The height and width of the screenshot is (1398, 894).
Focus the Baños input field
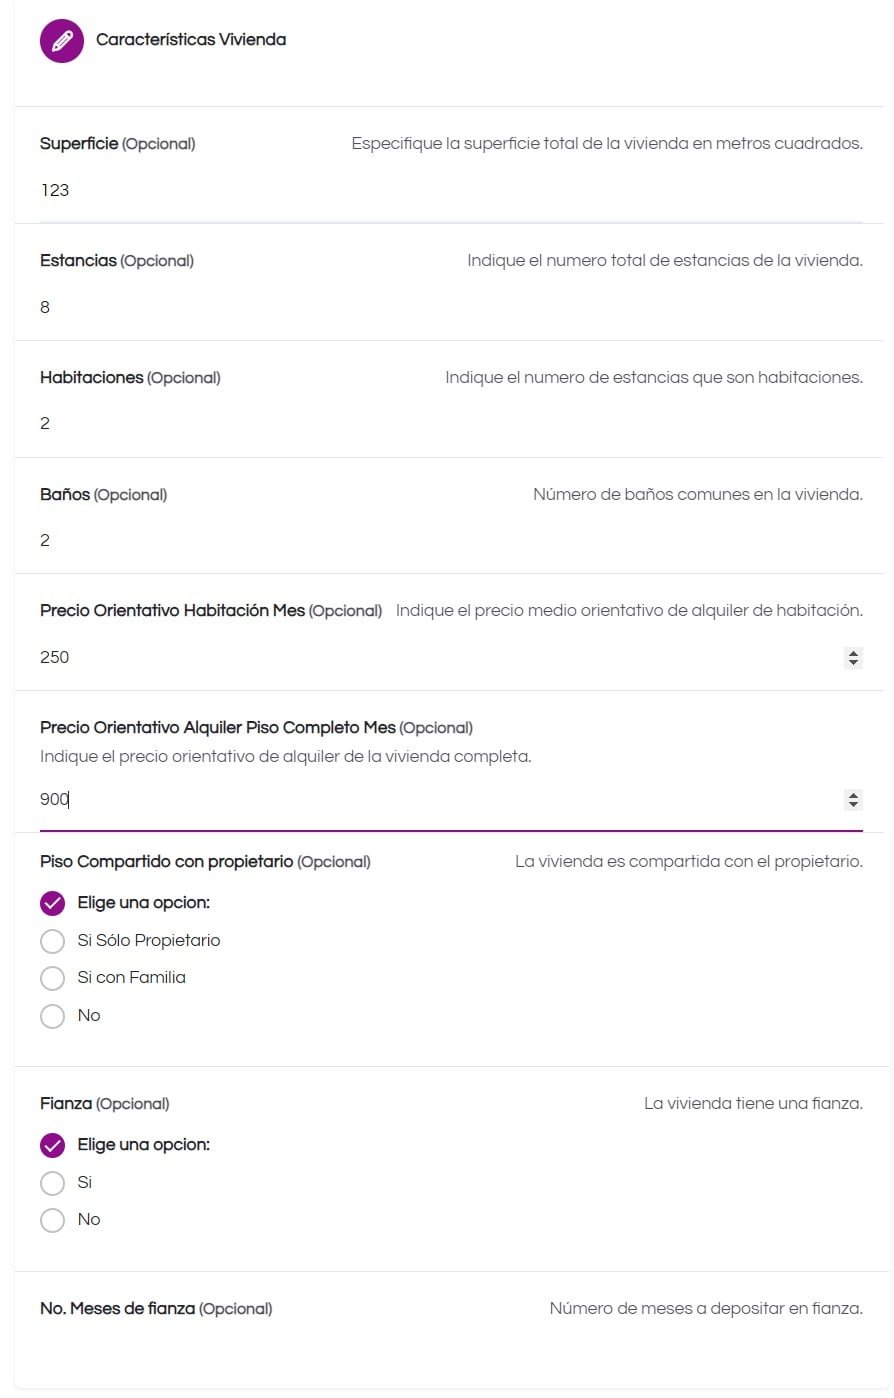pyautogui.click(x=451, y=540)
